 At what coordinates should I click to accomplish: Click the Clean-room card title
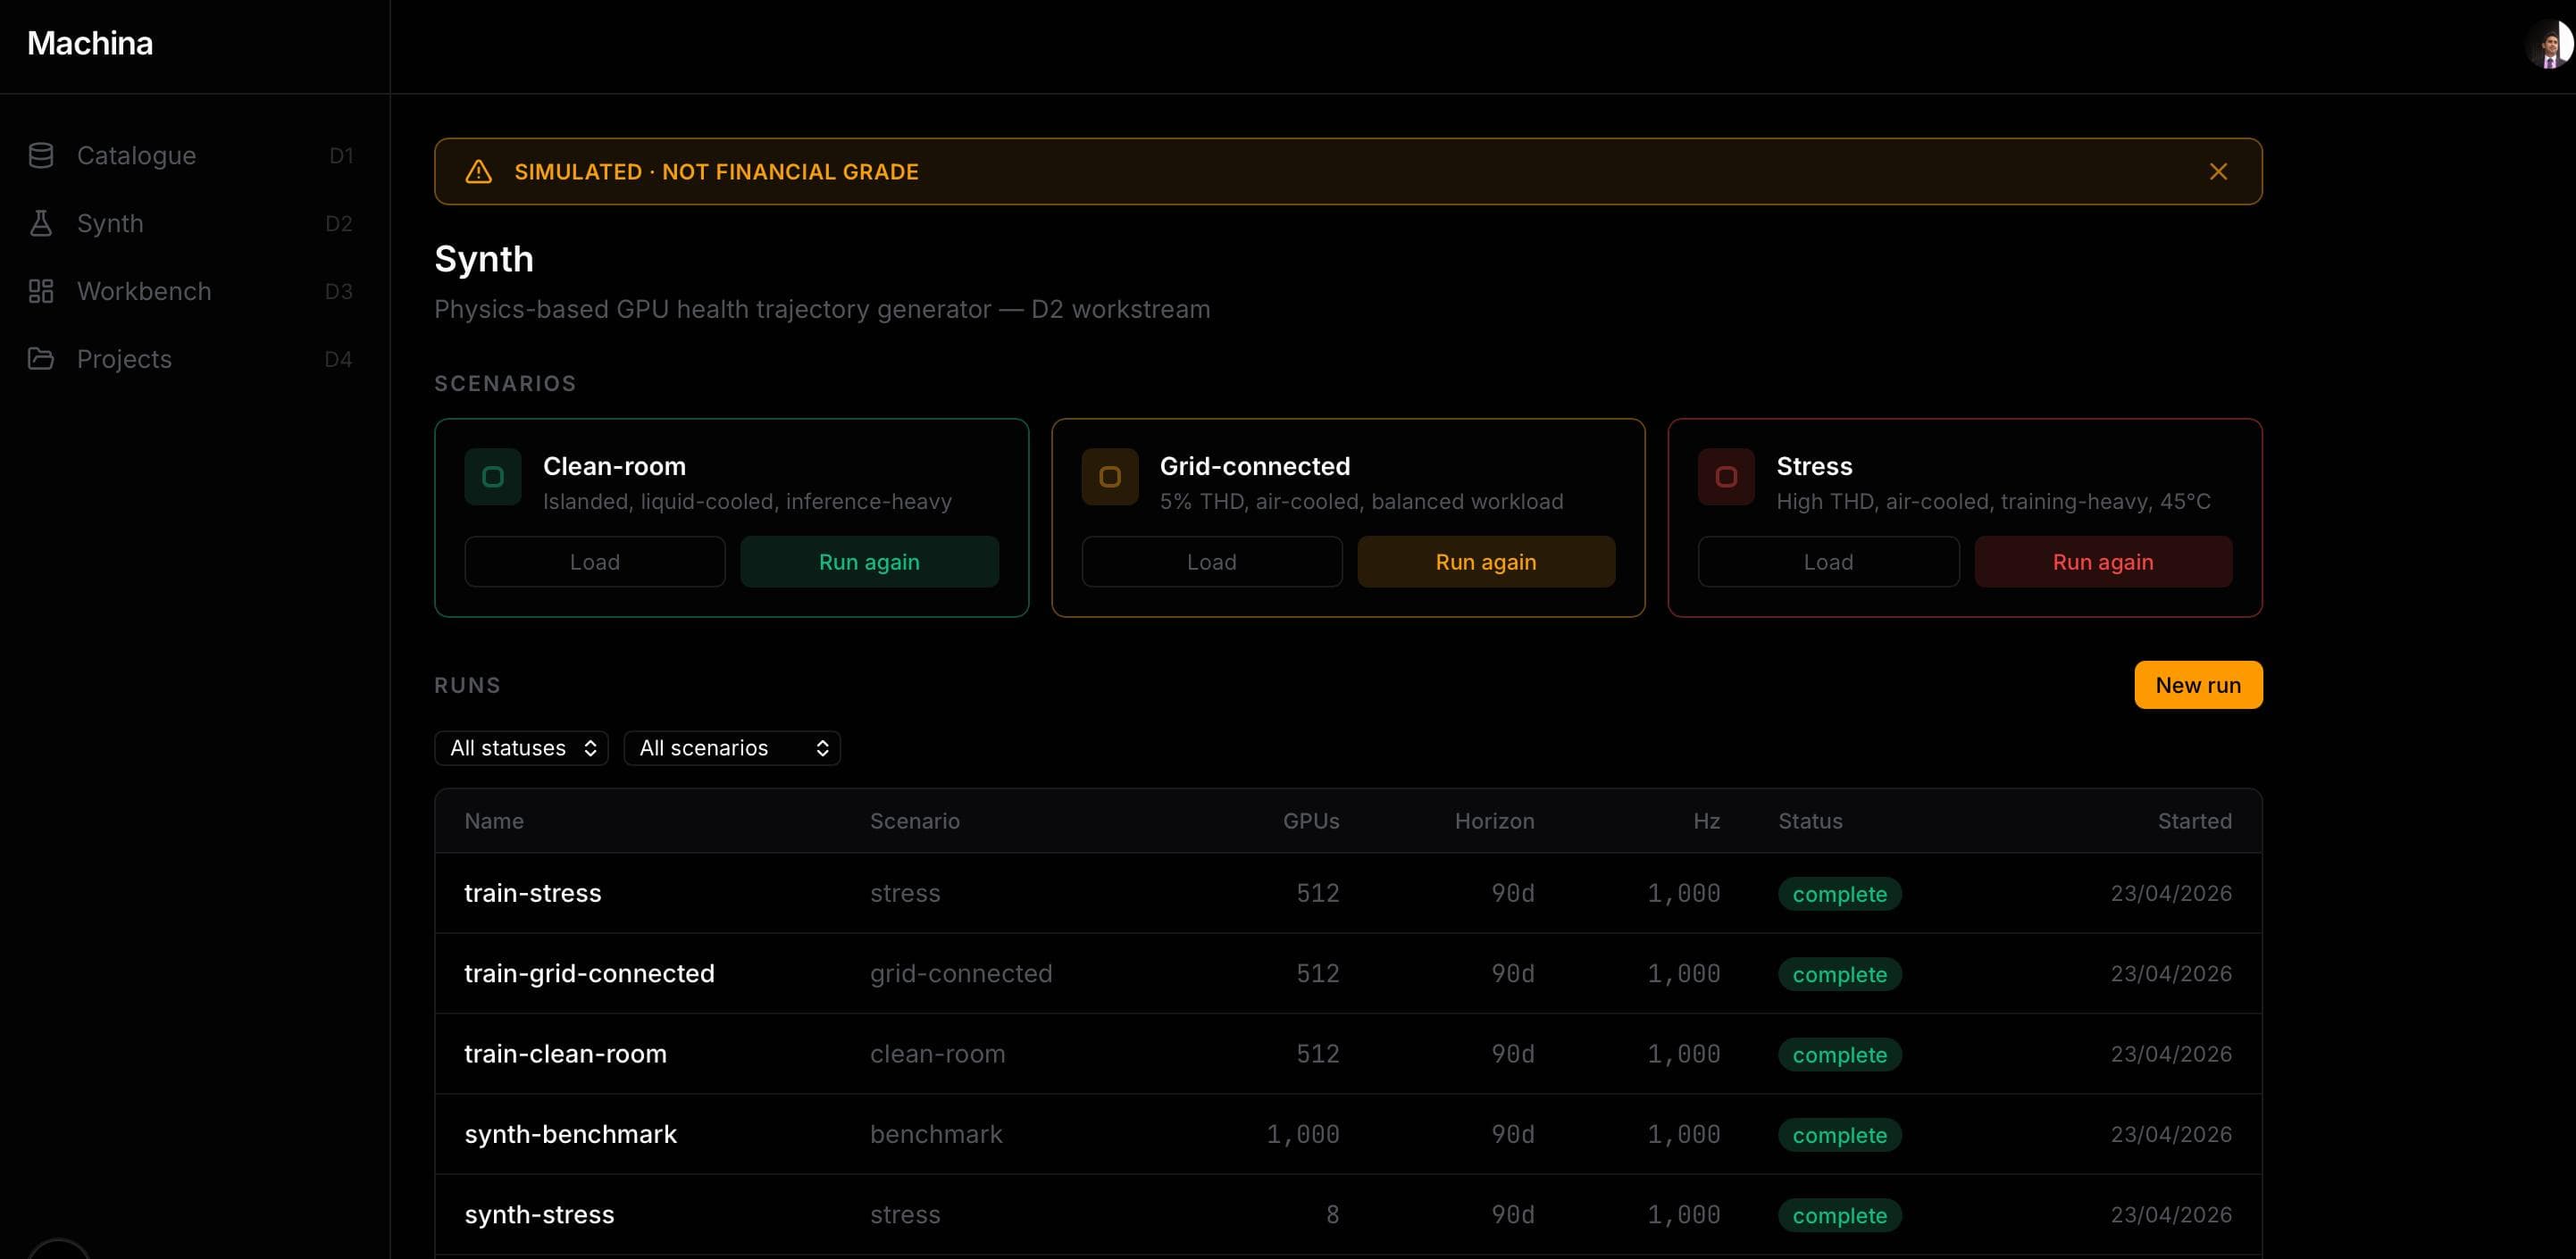point(614,466)
